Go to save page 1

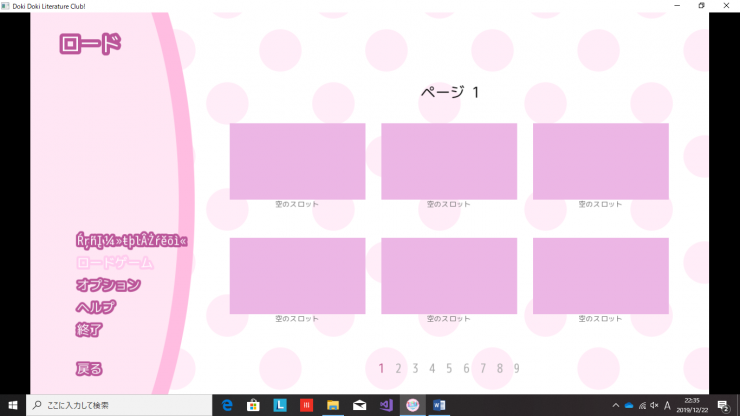[381, 368]
